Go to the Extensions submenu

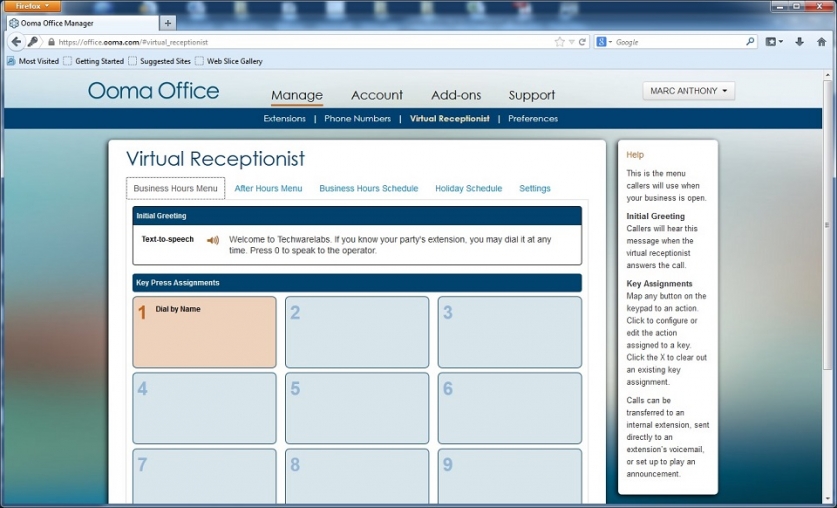[285, 118]
